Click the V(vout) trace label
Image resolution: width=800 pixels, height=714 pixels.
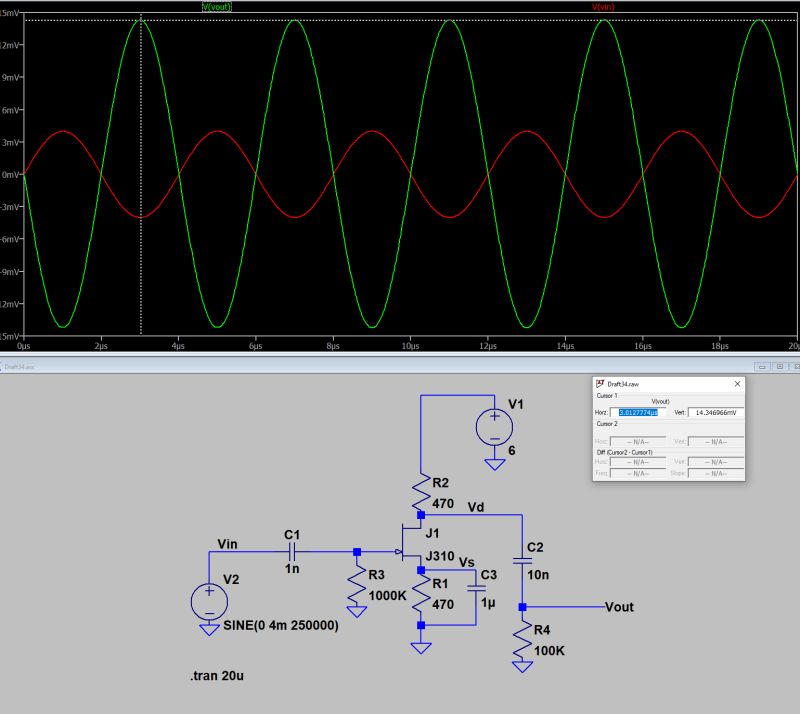click(216, 8)
